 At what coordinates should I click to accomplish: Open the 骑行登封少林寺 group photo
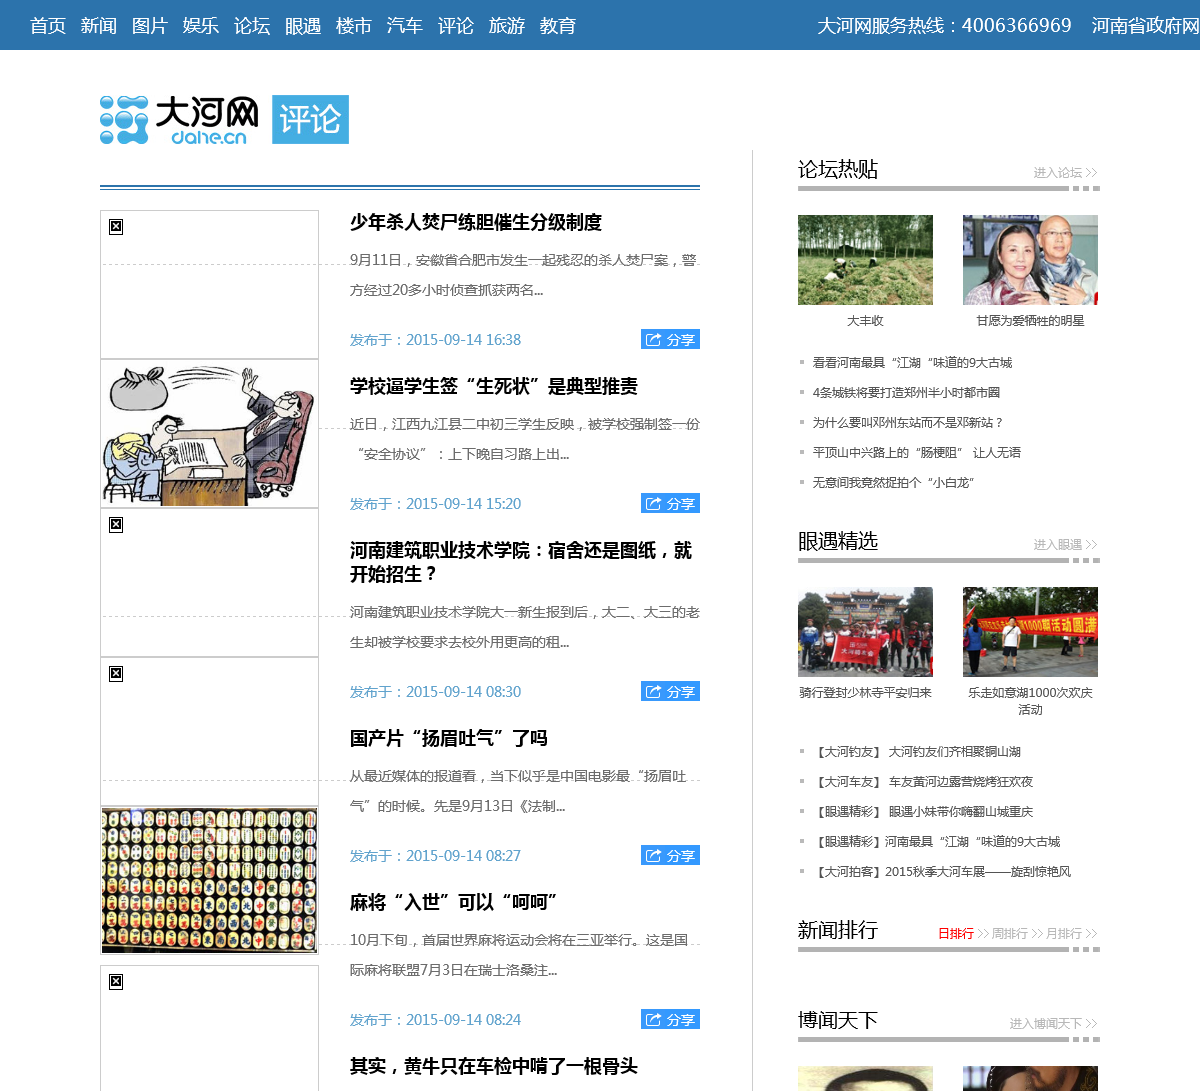[865, 632]
